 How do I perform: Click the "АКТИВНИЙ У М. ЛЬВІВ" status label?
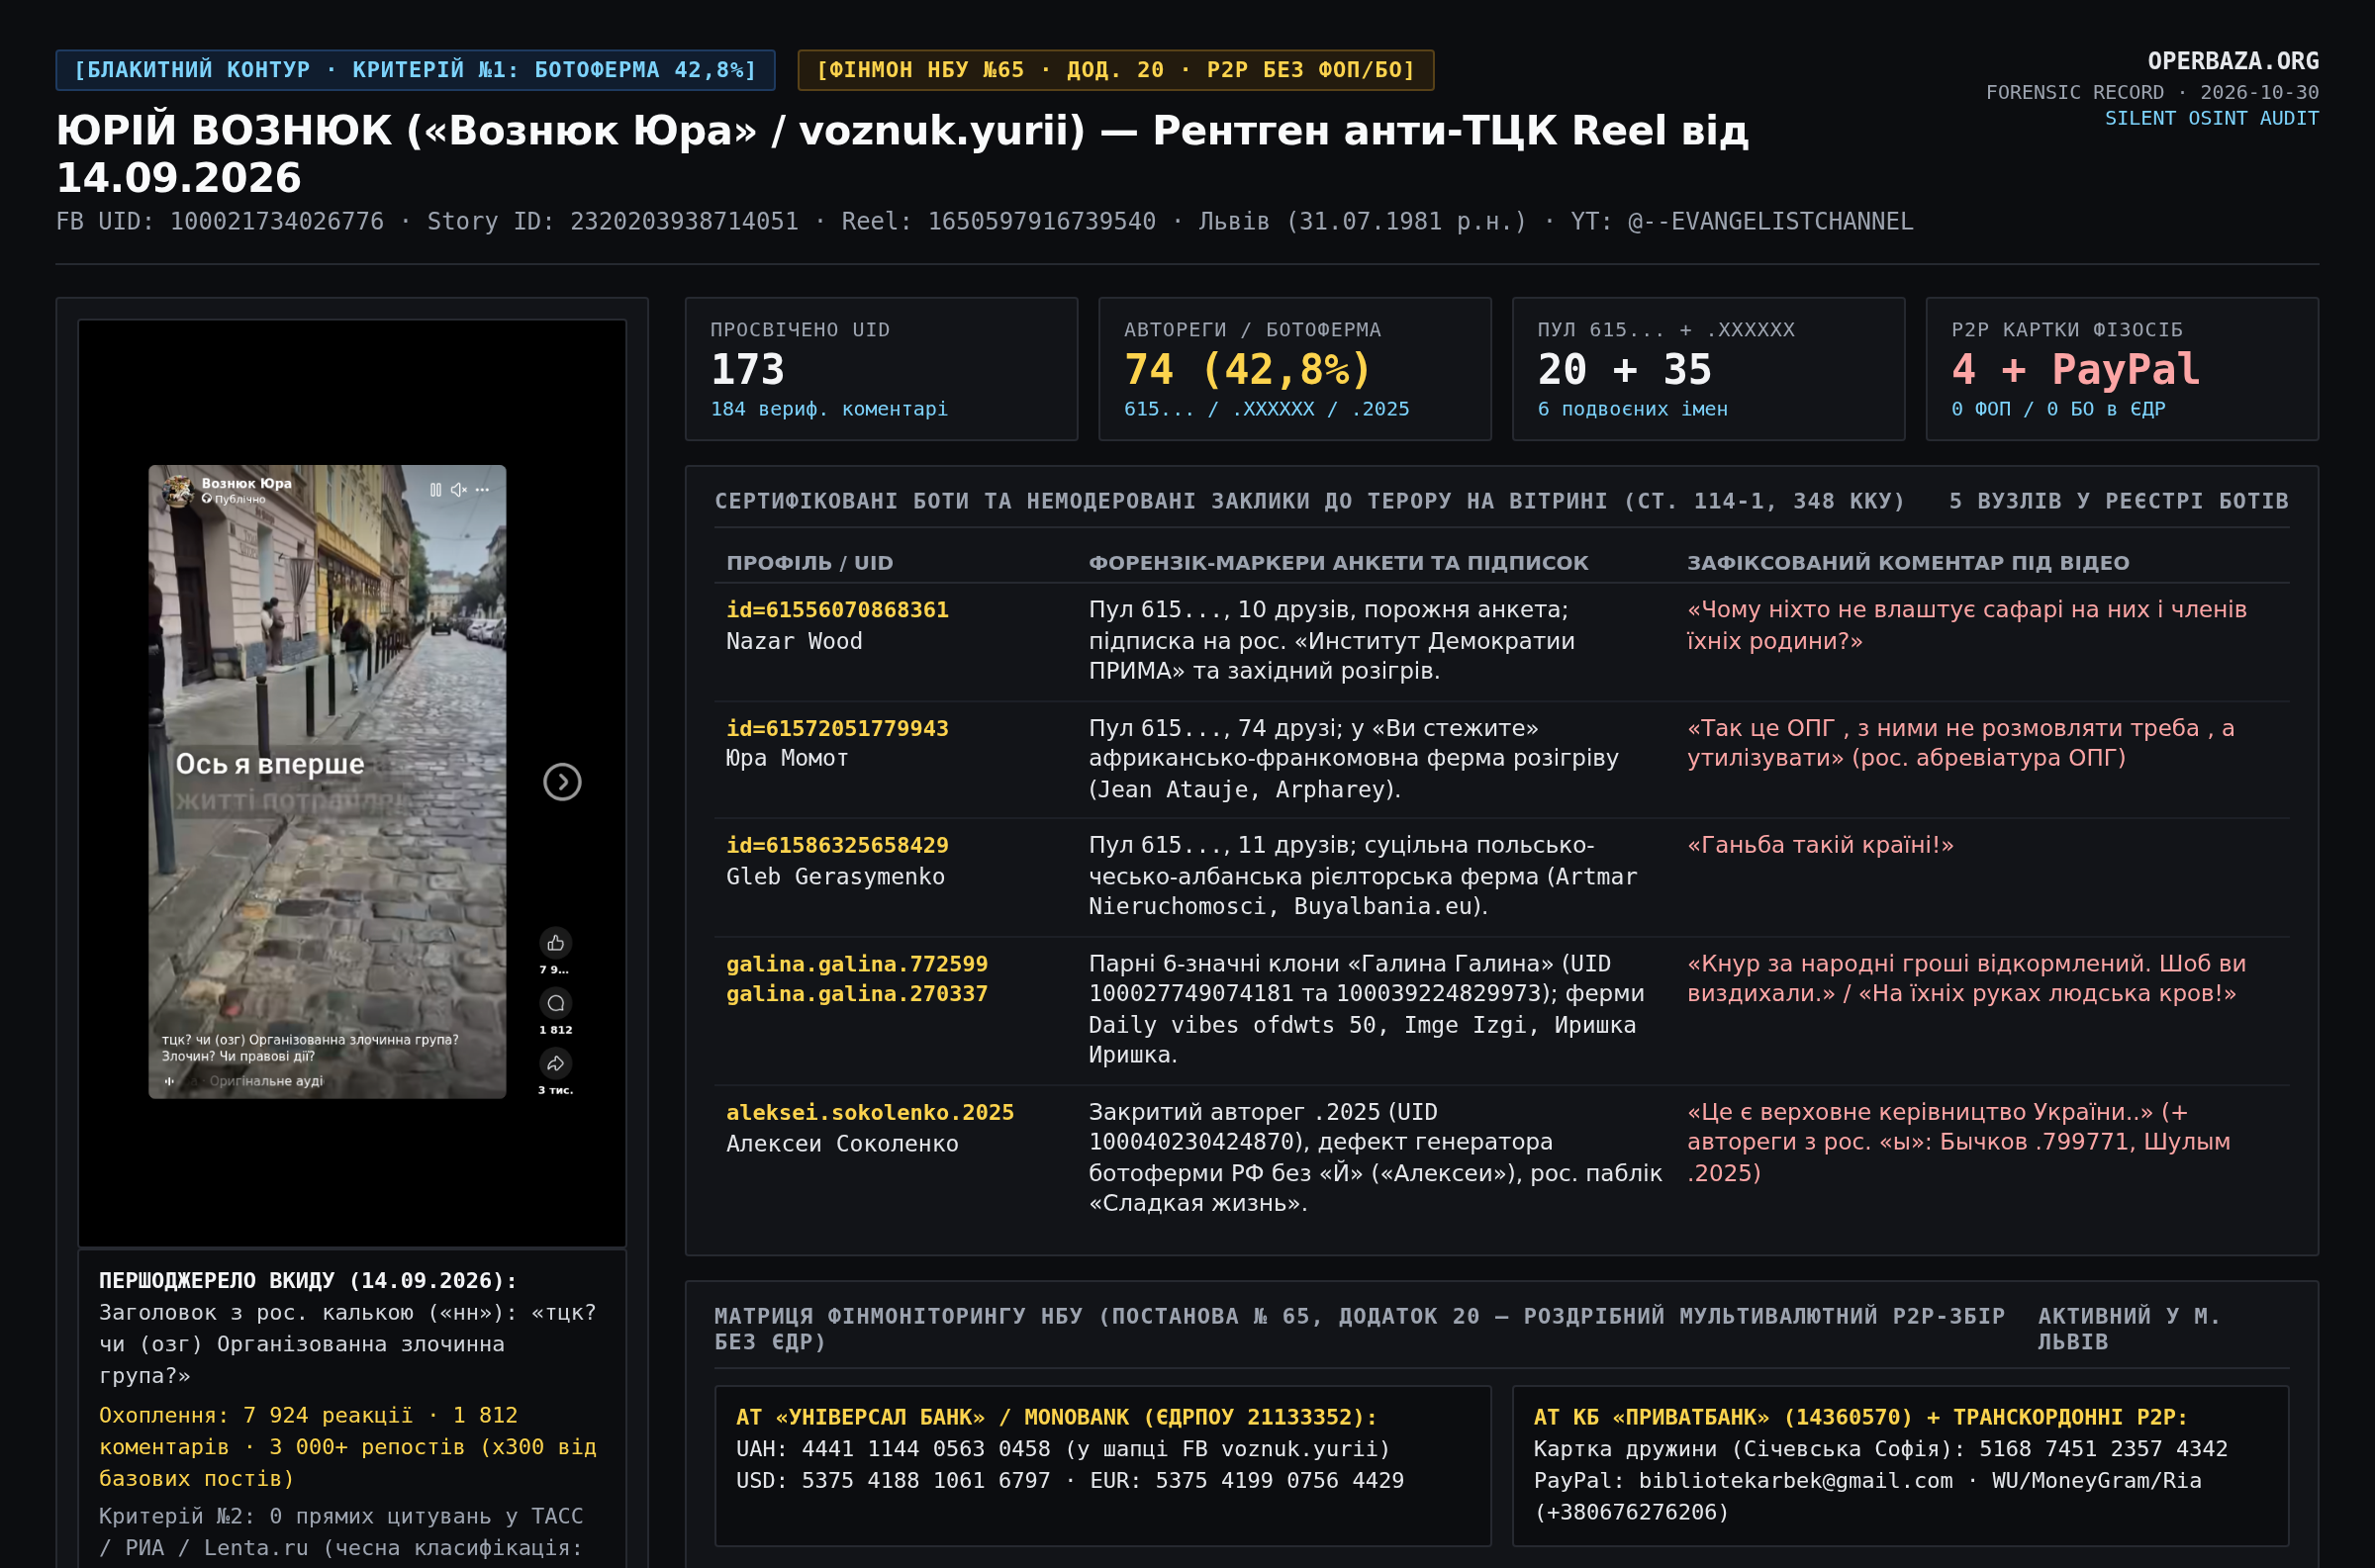2129,1329
